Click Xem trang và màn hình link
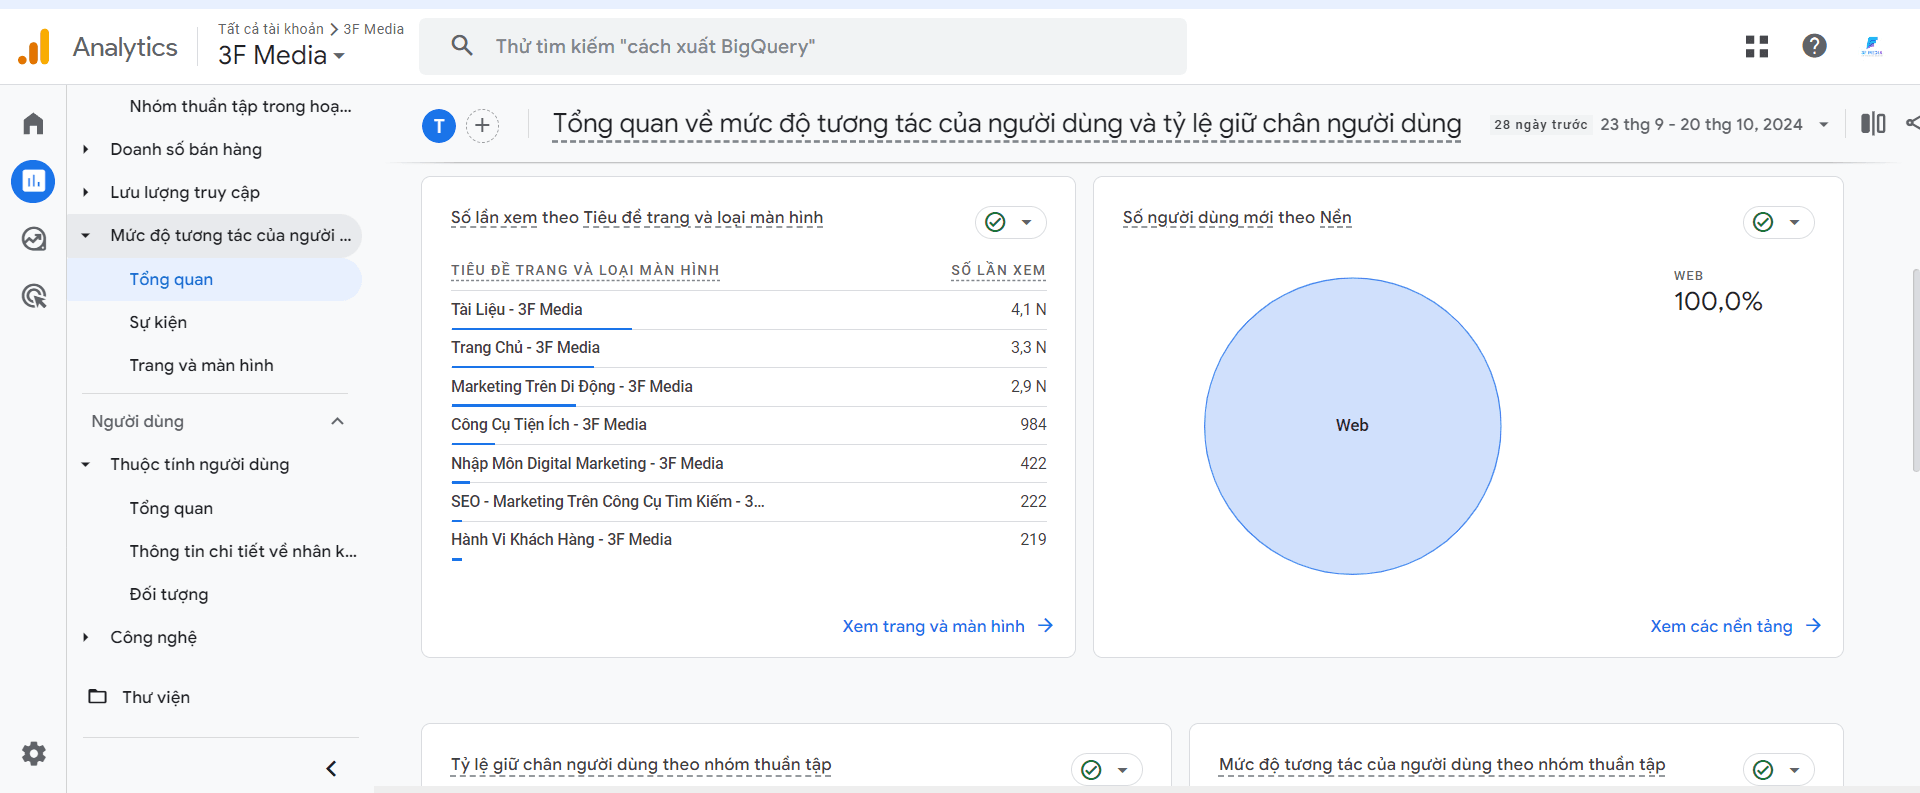The width and height of the screenshot is (1920, 793). click(x=933, y=626)
